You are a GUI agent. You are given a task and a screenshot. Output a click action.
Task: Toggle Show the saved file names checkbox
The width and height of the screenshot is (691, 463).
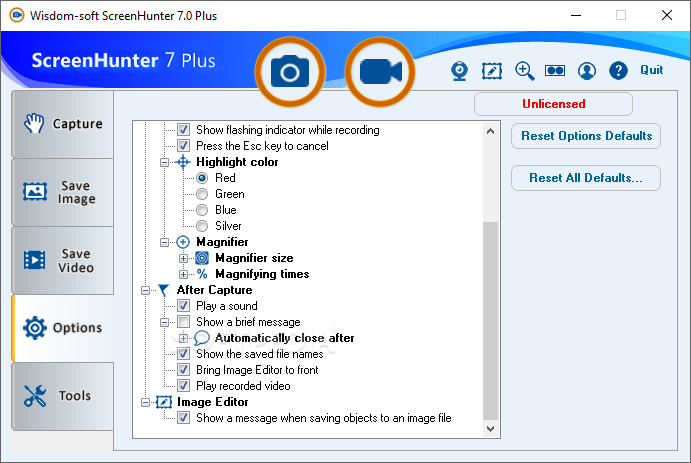[183, 354]
